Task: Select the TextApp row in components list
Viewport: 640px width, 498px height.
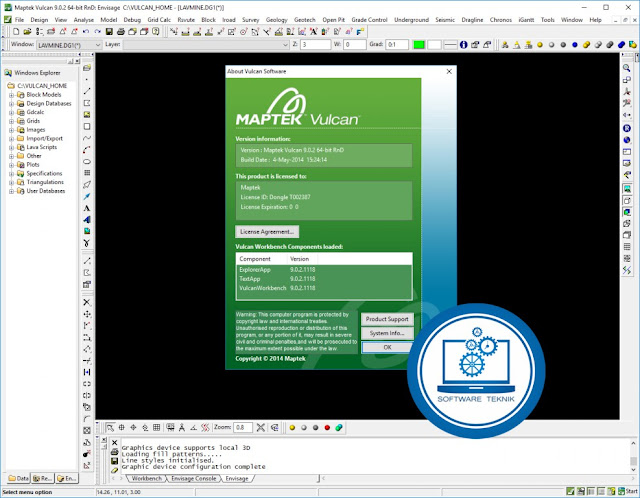Action: [x=324, y=279]
